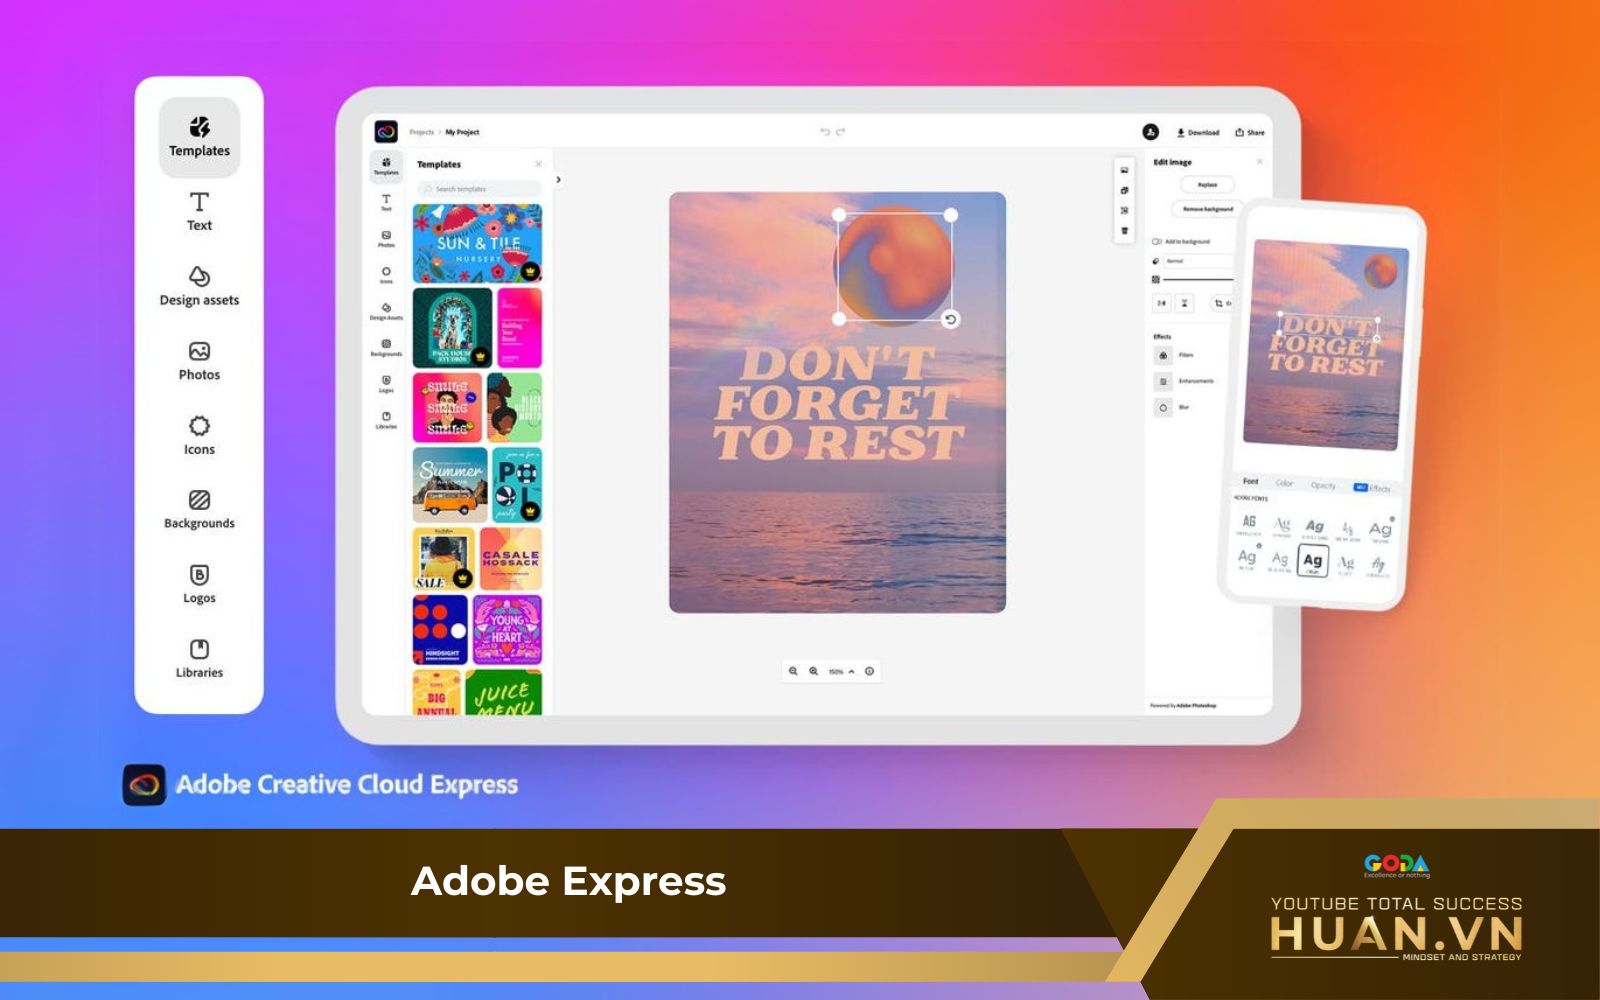Select Templates in the tablet app's rail
The width and height of the screenshot is (1600, 1000).
coord(386,166)
